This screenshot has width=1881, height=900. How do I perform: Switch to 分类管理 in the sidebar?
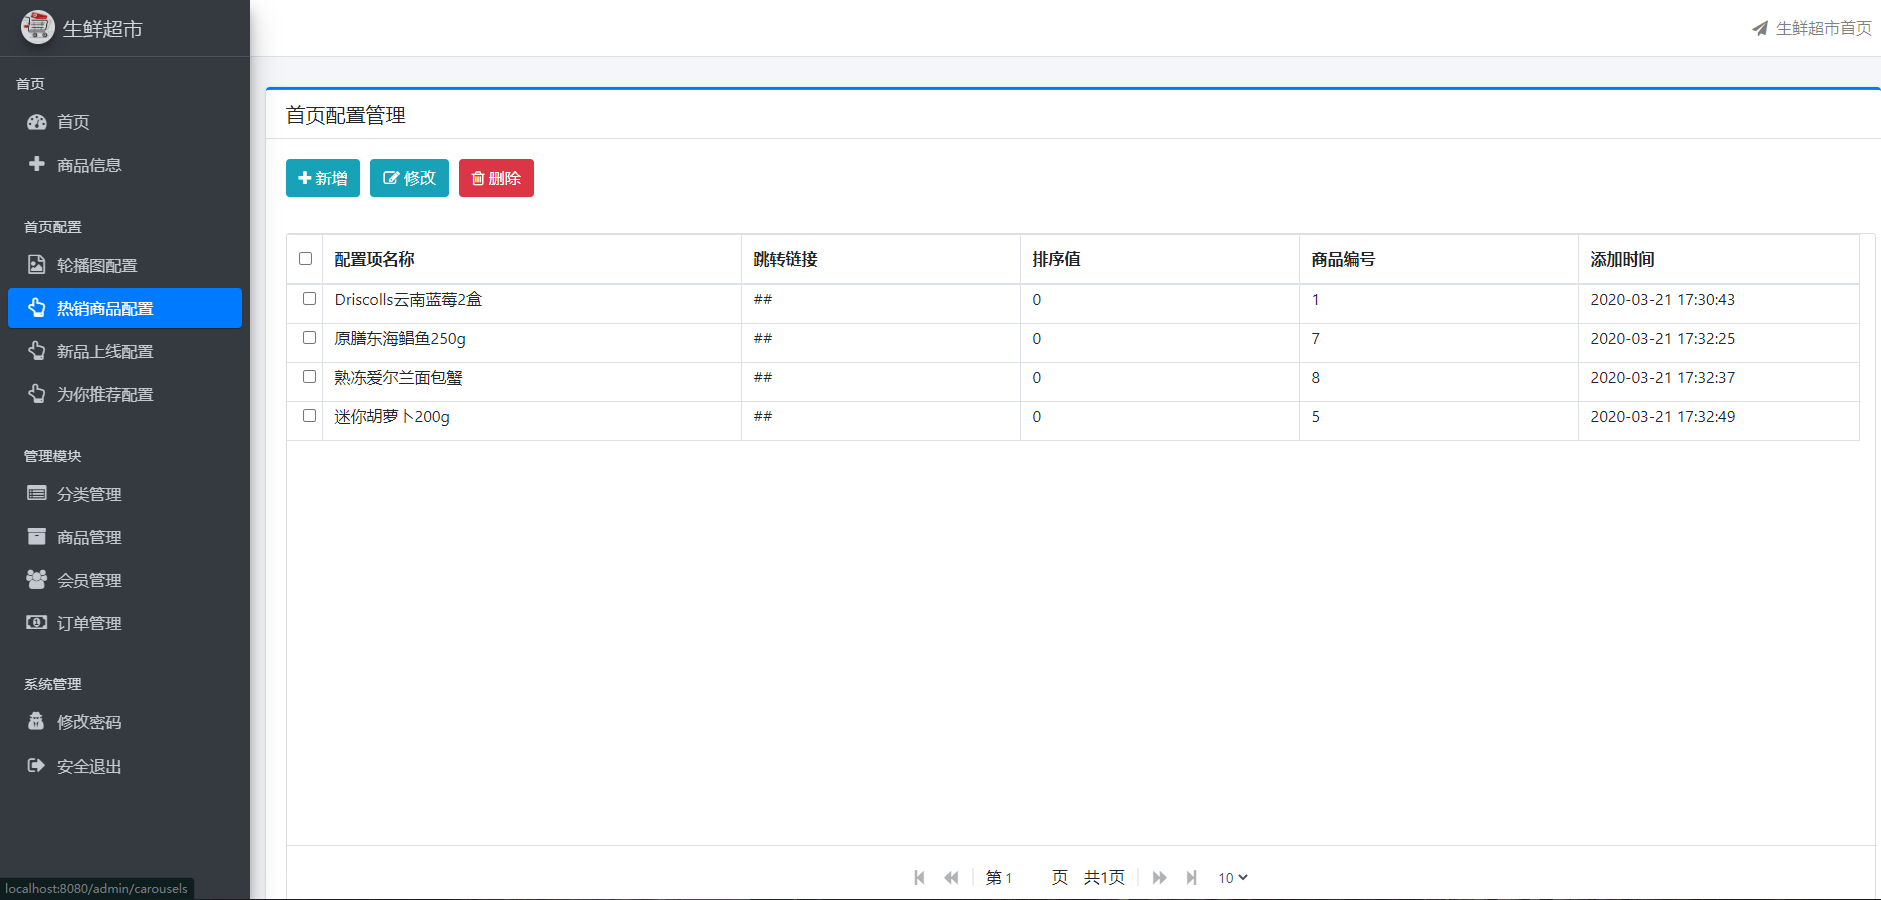click(x=37, y=493)
